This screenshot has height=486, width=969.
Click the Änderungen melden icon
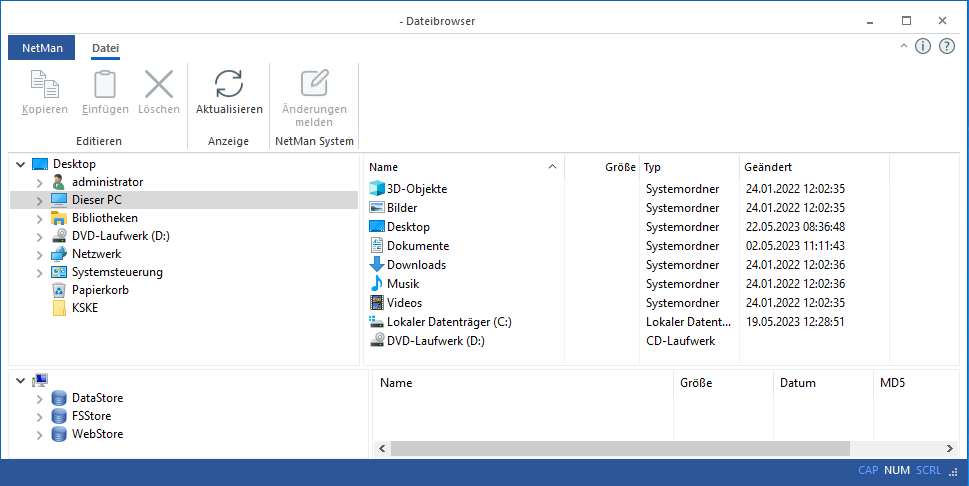coord(314,83)
